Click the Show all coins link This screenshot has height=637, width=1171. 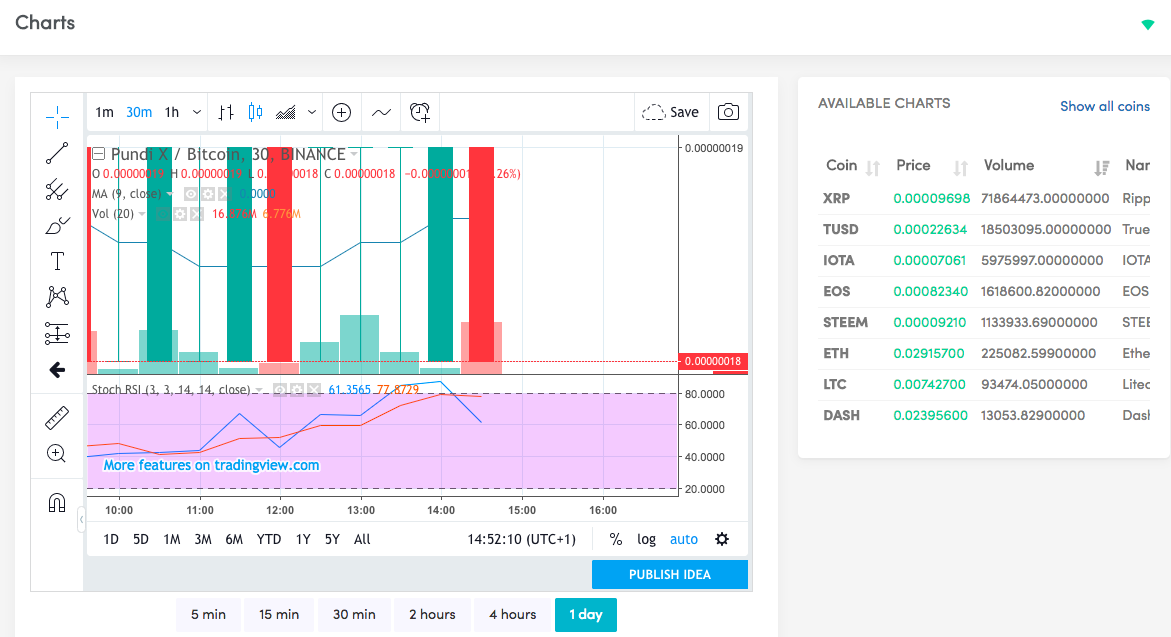tap(1105, 106)
